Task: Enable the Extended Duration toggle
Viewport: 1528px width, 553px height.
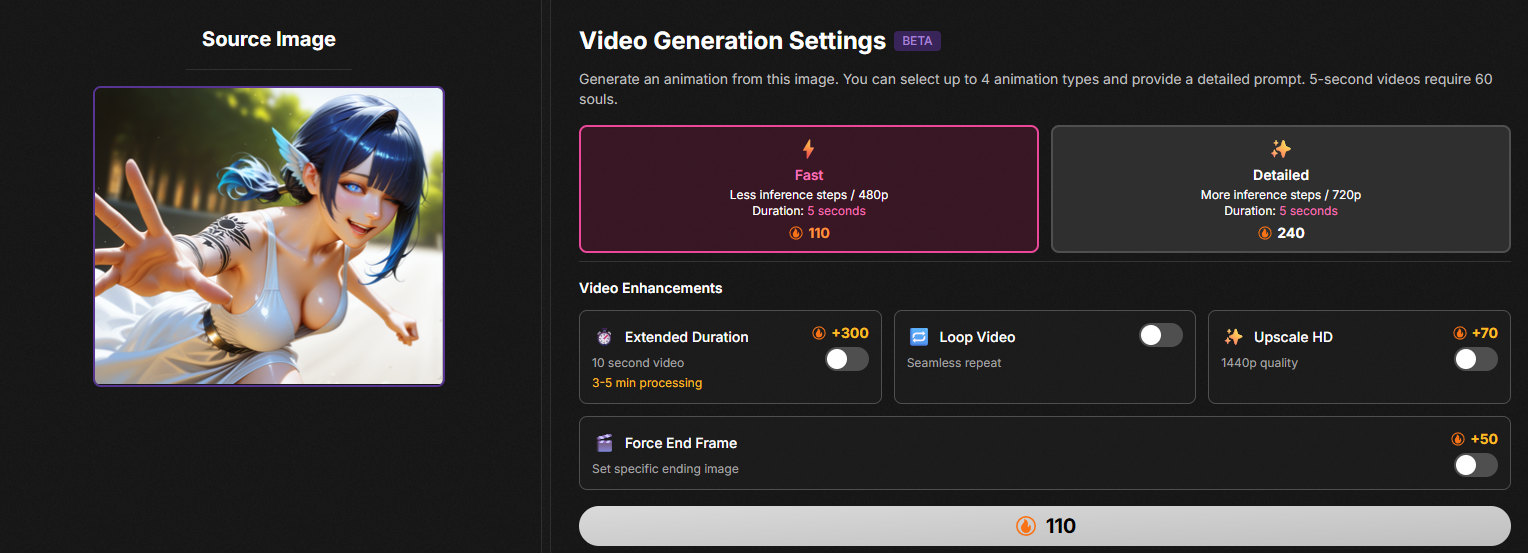Action: [847, 359]
